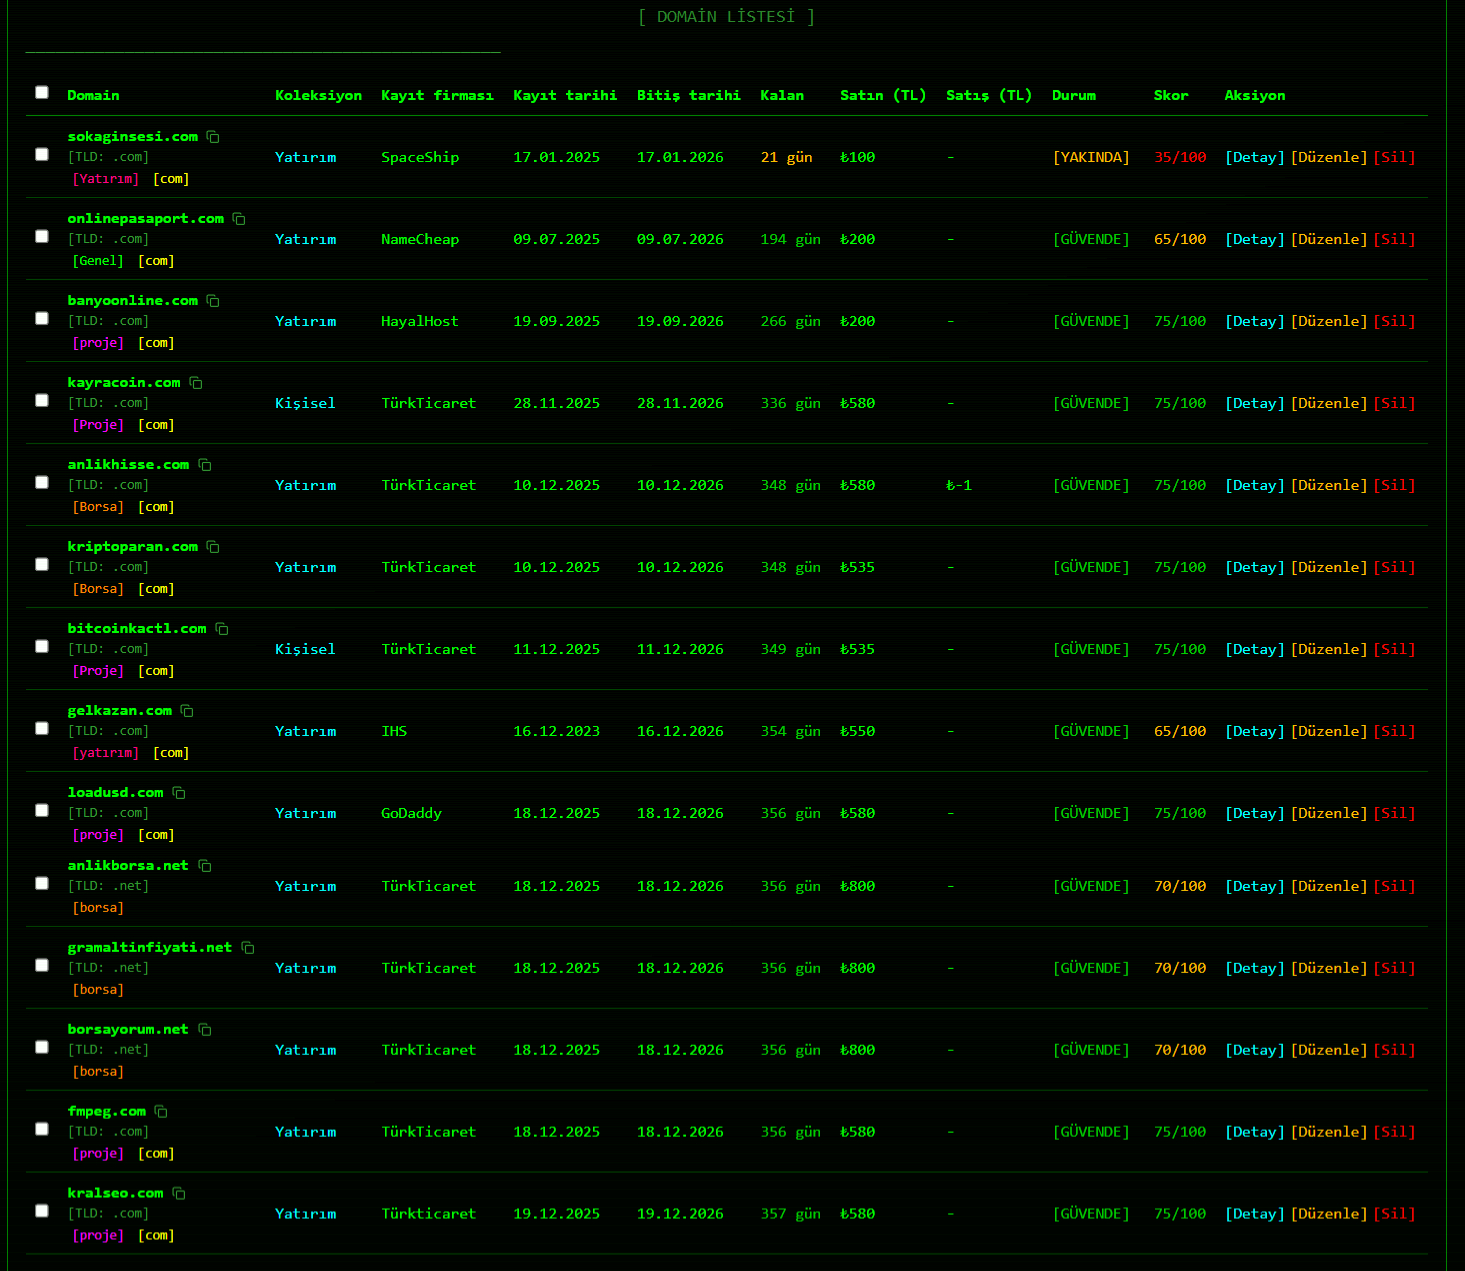This screenshot has height=1271, width=1465.
Task: Click the HayalHost registrar cell
Action: coord(419,321)
